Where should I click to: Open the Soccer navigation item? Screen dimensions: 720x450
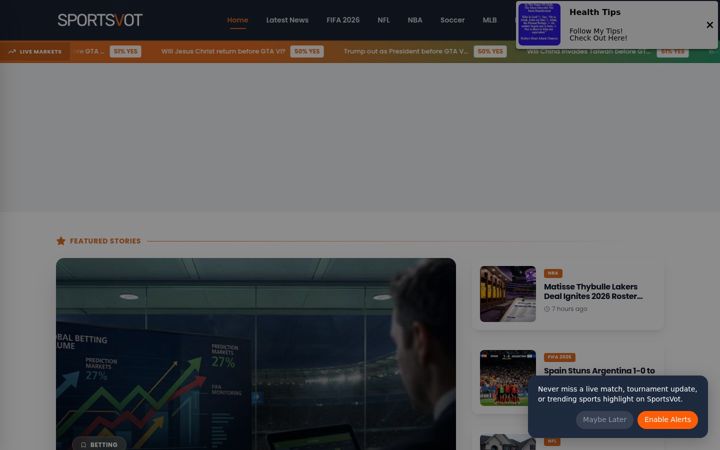click(x=452, y=20)
